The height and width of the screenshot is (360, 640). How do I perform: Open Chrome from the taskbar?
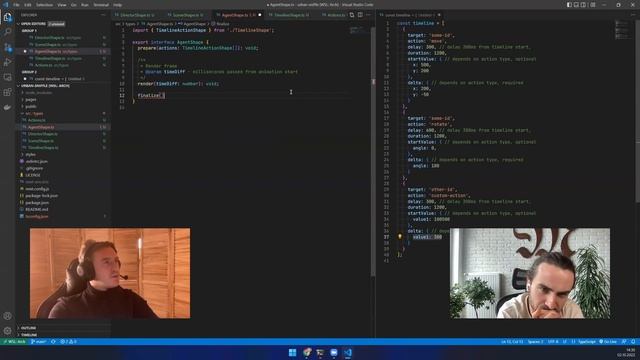[307, 353]
